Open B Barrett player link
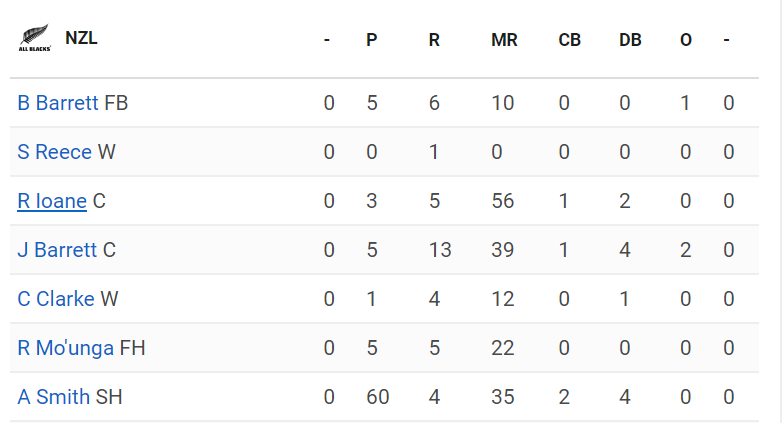 pos(58,103)
